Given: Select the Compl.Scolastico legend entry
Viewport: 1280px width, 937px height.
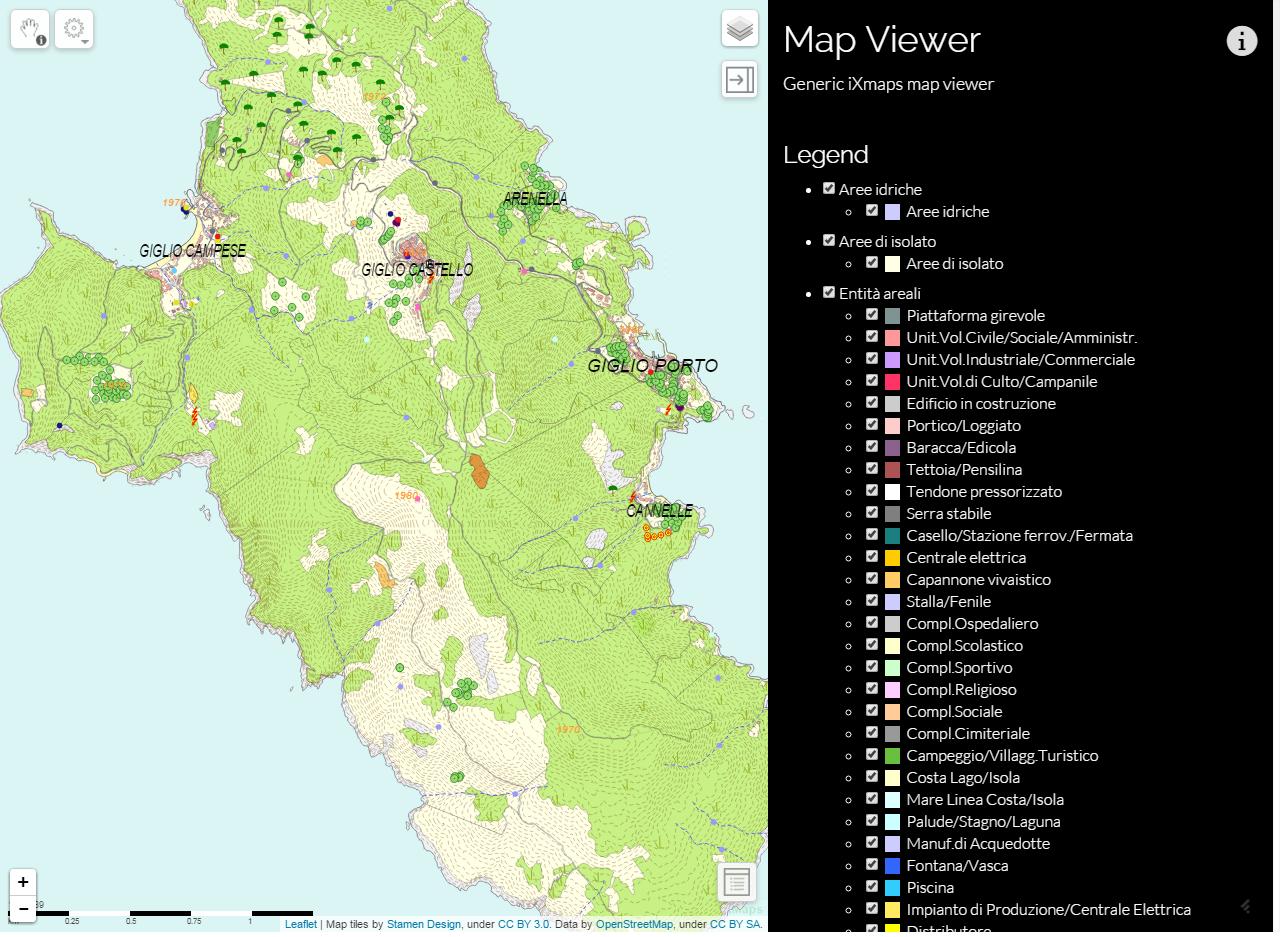Looking at the screenshot, I should (964, 645).
